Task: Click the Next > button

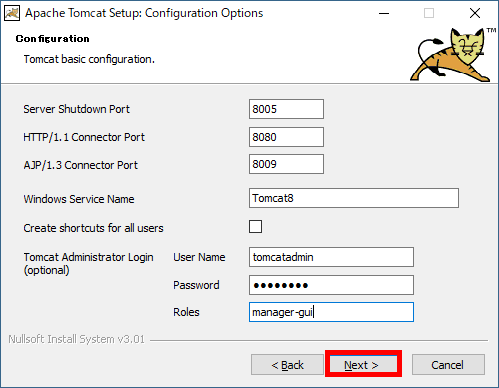Action: [363, 364]
